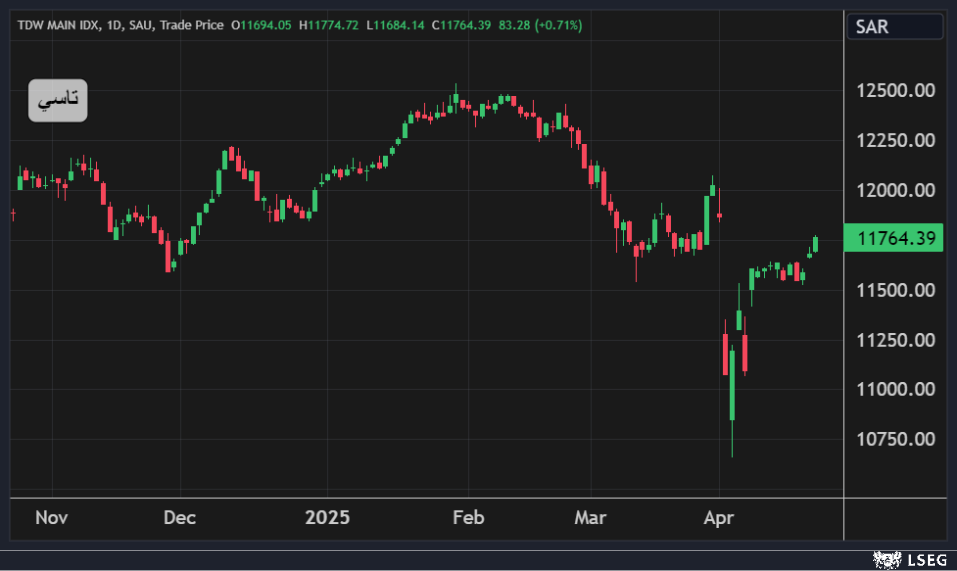This screenshot has height=571, width=957.
Task: Click the LSEG logo
Action: pos(910,559)
